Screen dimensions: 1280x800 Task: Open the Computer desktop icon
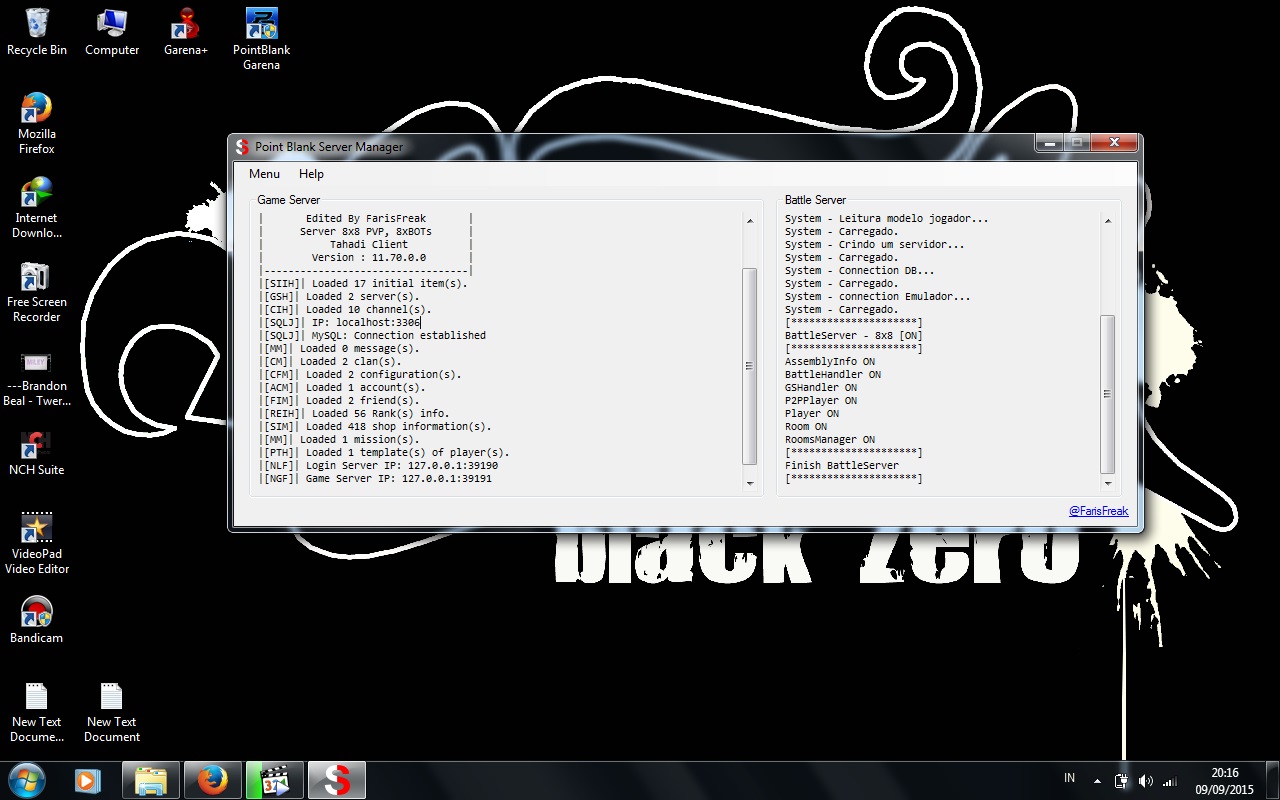point(112,32)
